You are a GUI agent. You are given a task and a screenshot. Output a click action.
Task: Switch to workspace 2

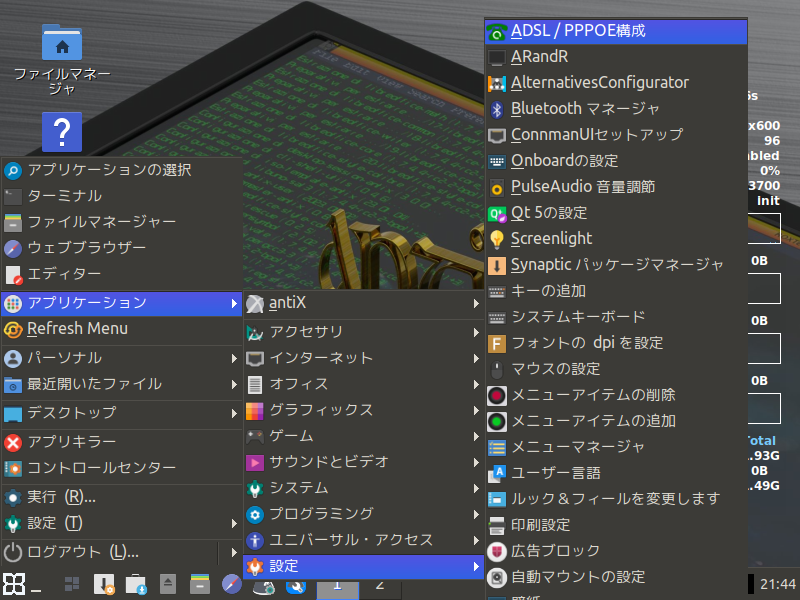click(380, 588)
